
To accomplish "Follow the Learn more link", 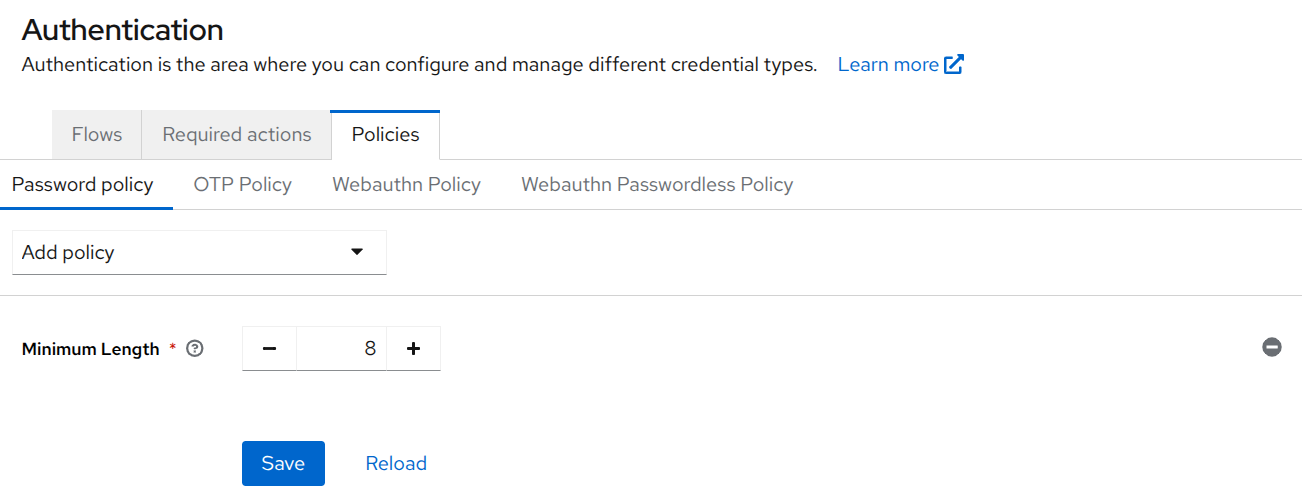I will tap(887, 65).
